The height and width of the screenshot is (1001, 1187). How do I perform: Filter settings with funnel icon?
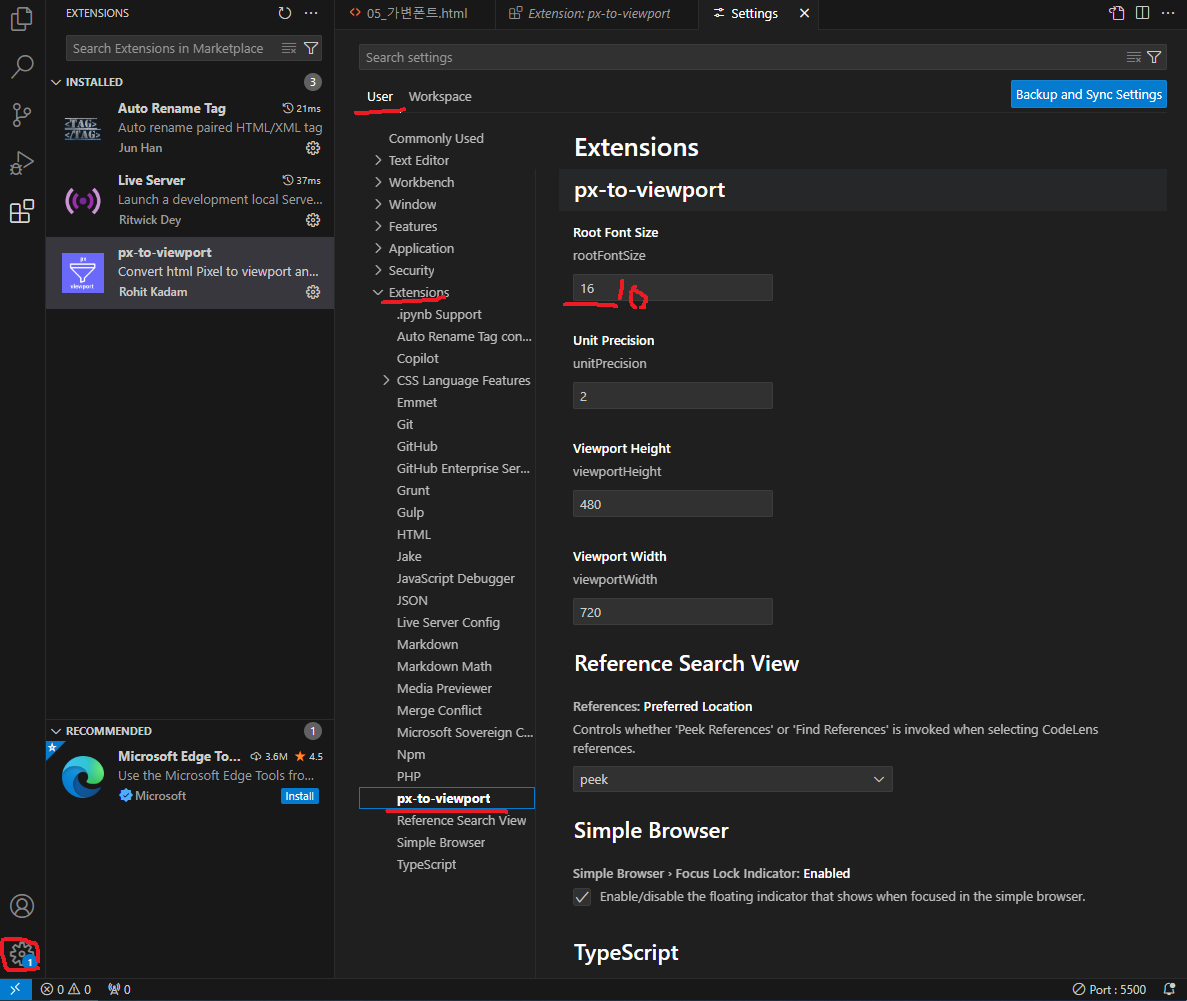(1154, 58)
